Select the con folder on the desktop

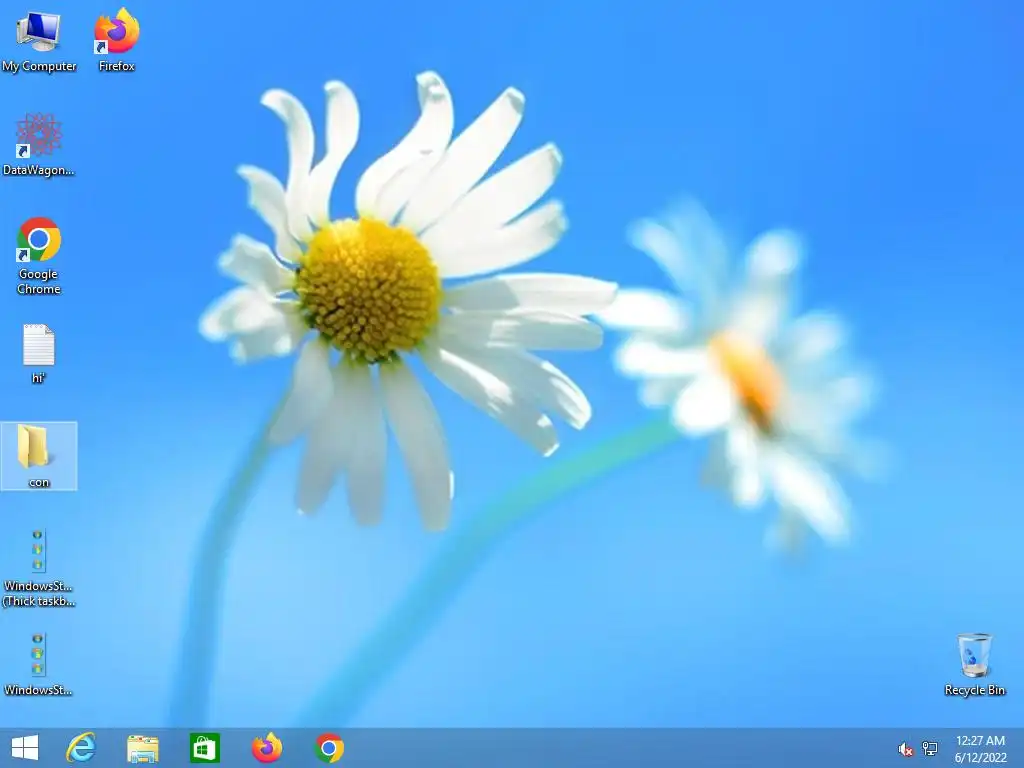pyautogui.click(x=39, y=456)
